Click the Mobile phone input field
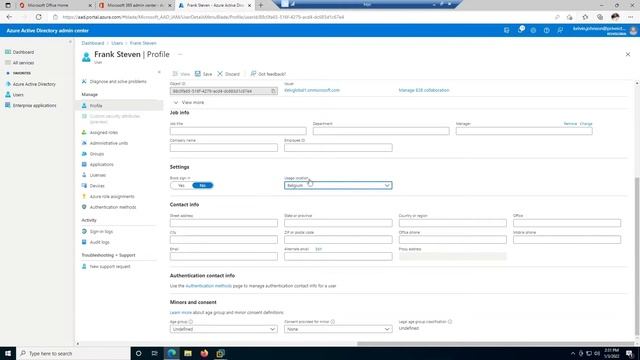 click(567, 240)
